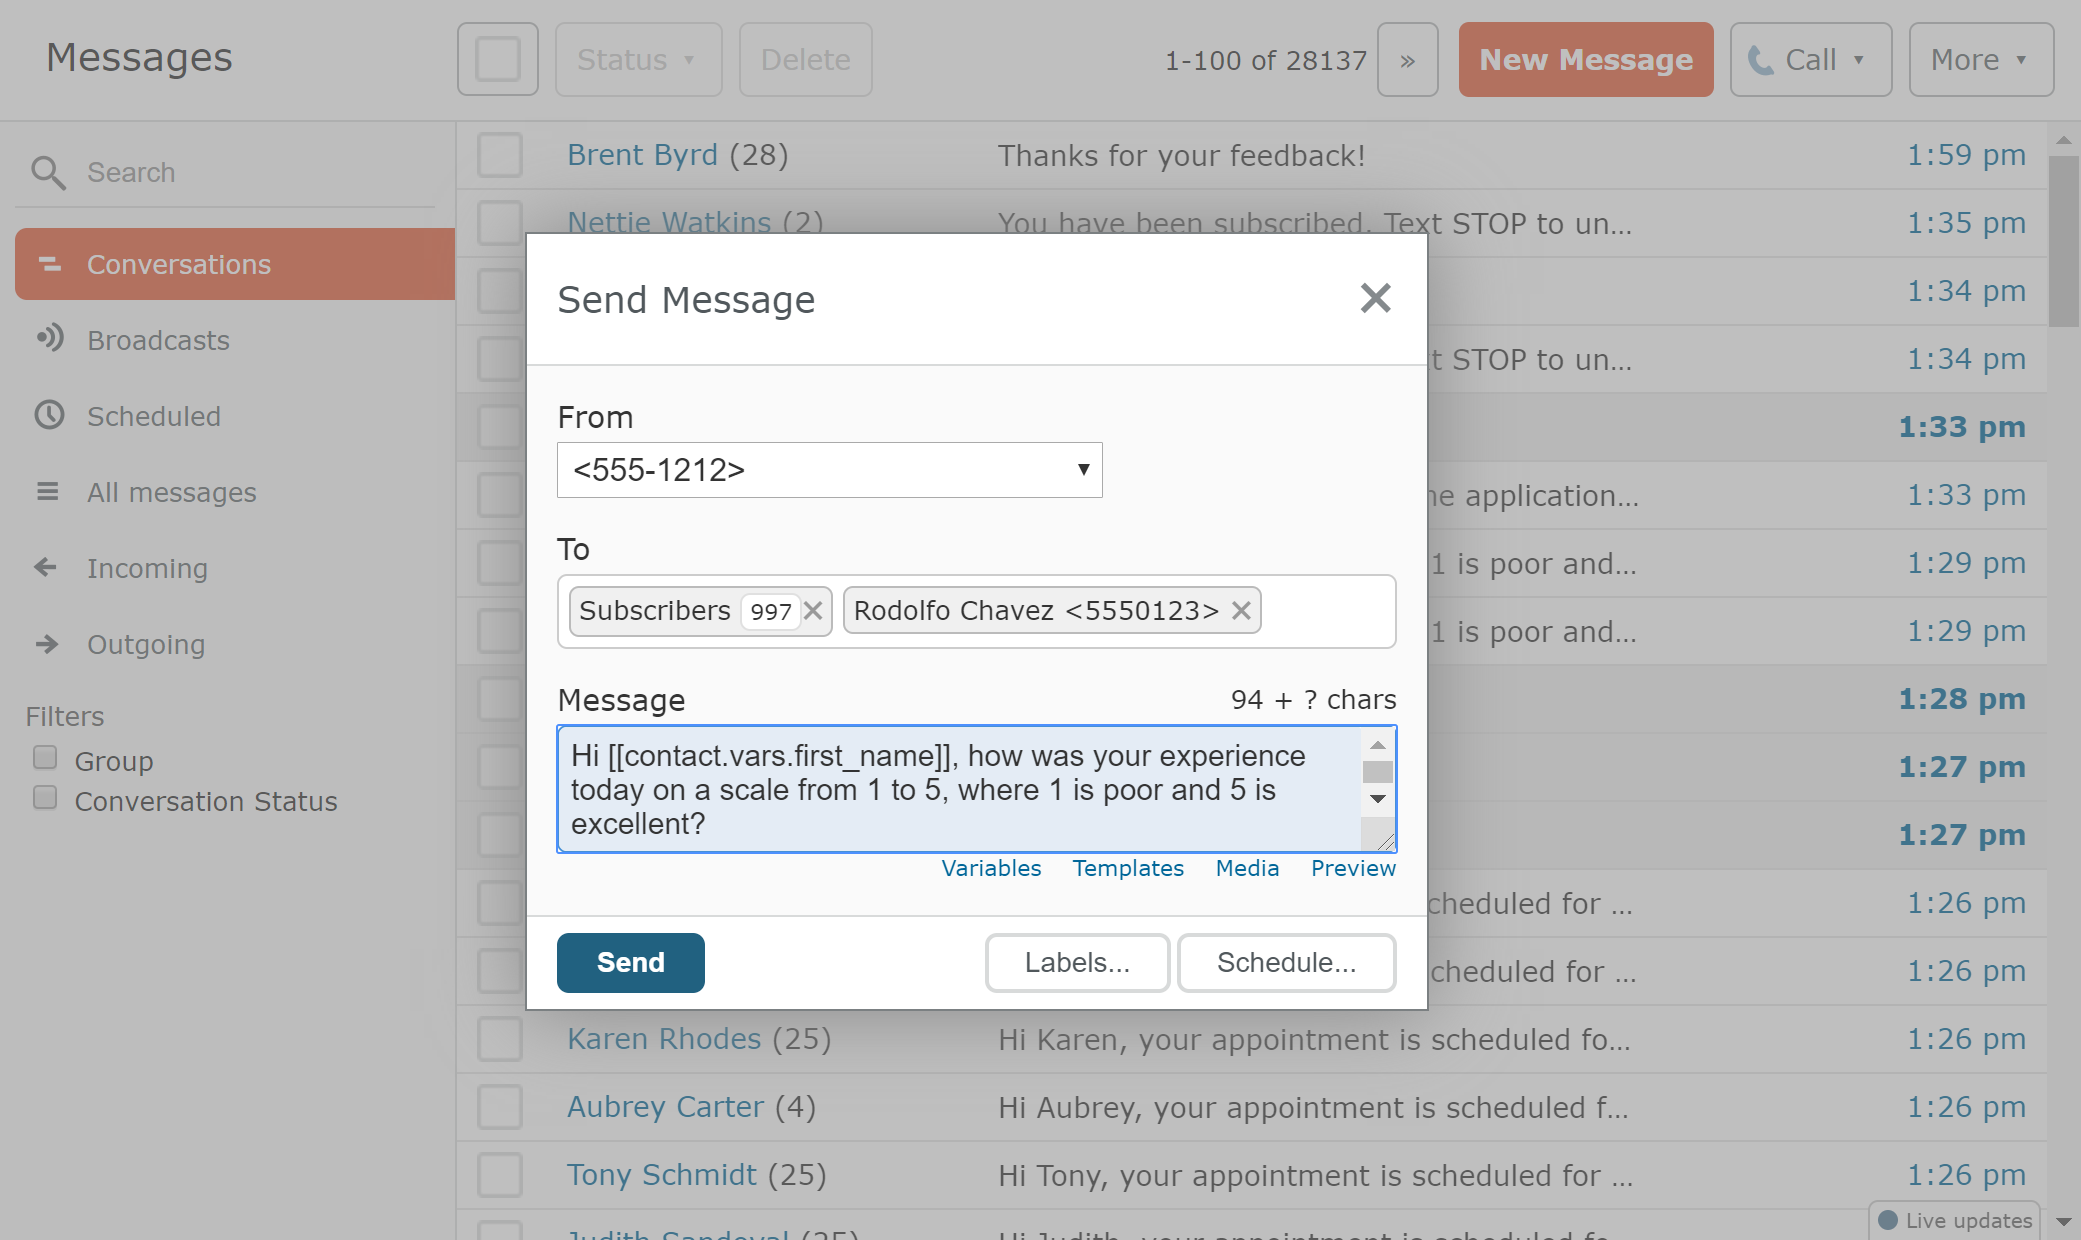Click the phone Call icon
The width and height of the screenshot is (2081, 1240).
tap(1760, 60)
